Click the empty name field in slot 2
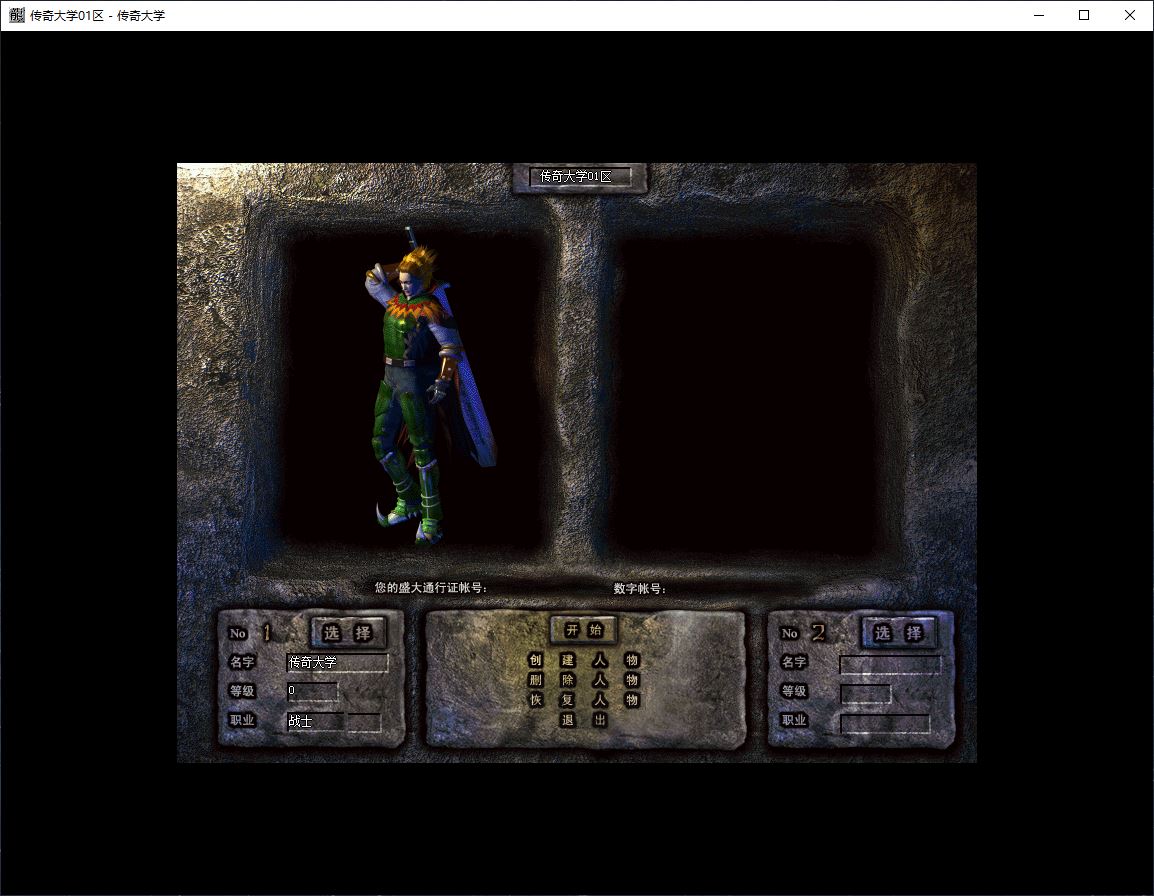1154x896 pixels. tap(891, 664)
